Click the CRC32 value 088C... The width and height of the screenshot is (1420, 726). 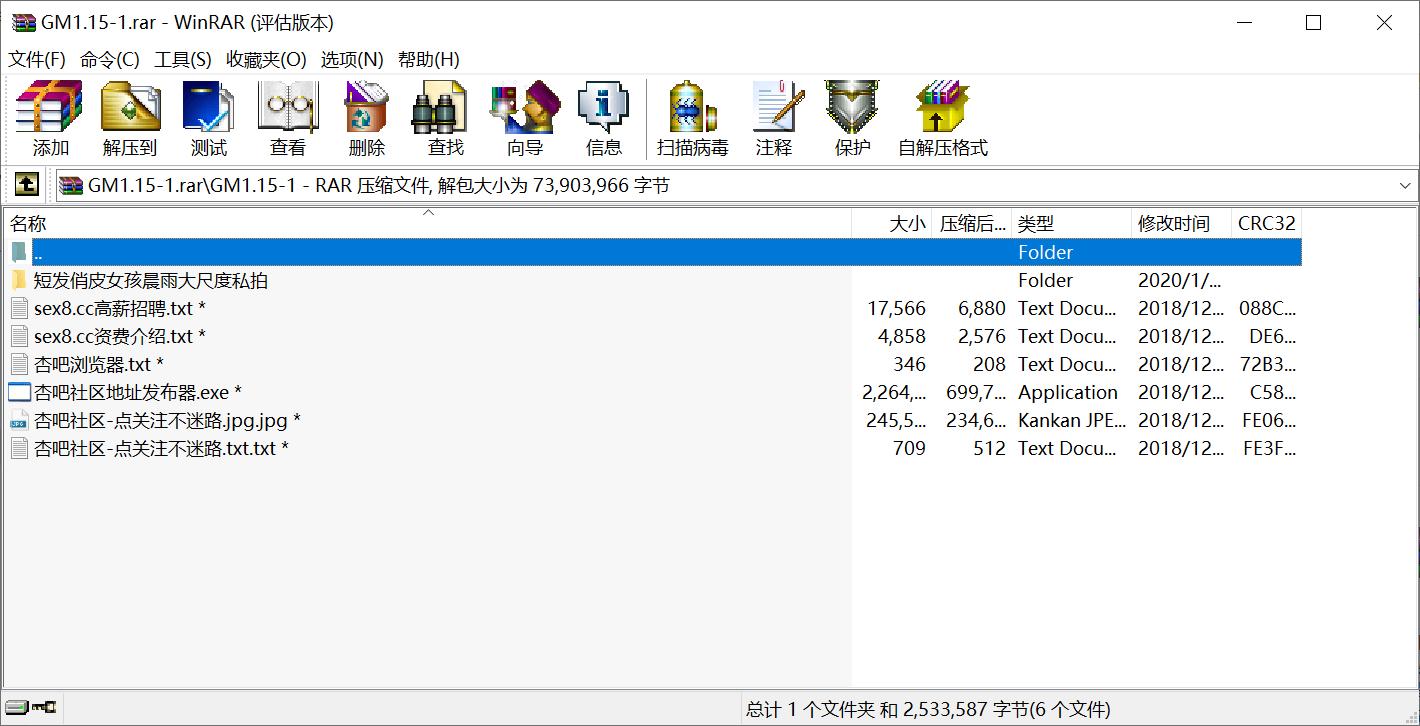point(1267,308)
